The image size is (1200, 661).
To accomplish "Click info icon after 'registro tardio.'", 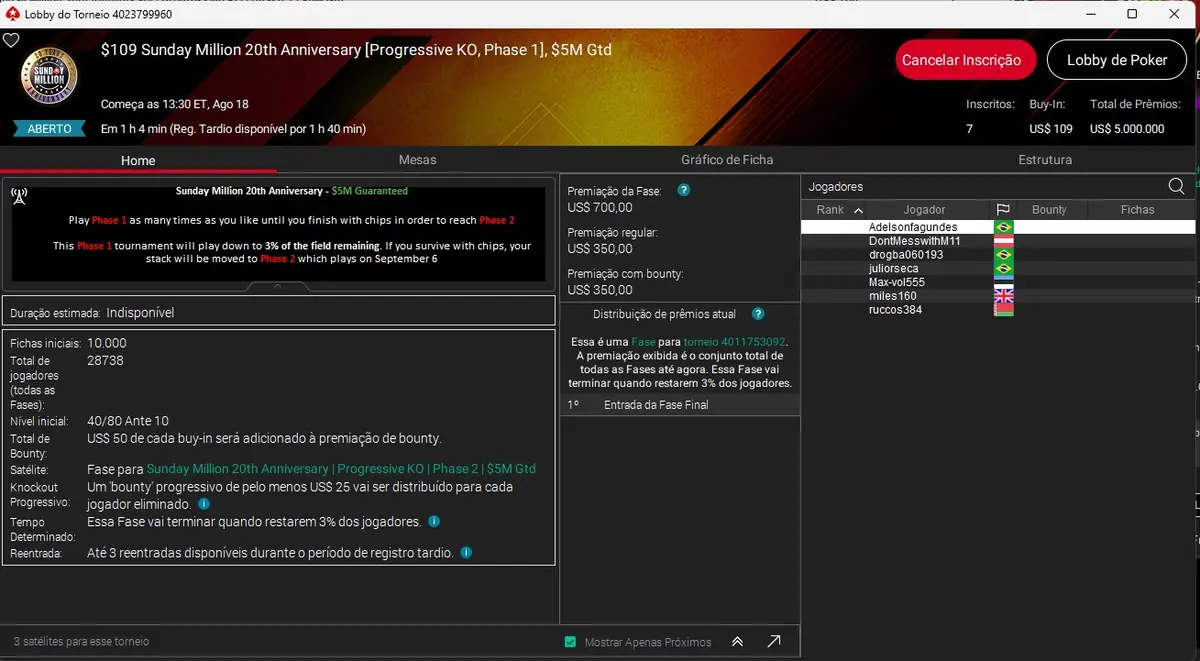I will pos(466,552).
